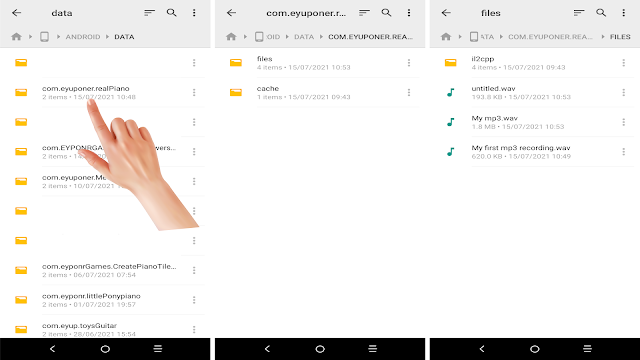Show options for com.eyponrGames.CreatePianoTile folder

[x=194, y=270]
